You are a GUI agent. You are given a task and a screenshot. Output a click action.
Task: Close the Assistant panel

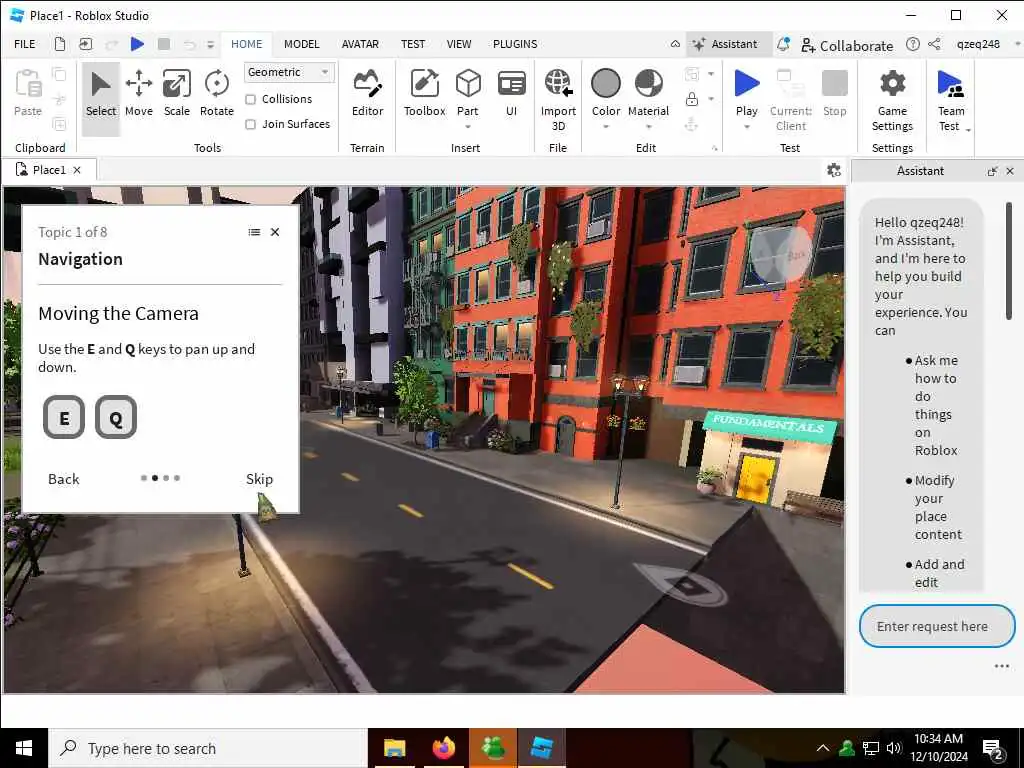point(1010,171)
